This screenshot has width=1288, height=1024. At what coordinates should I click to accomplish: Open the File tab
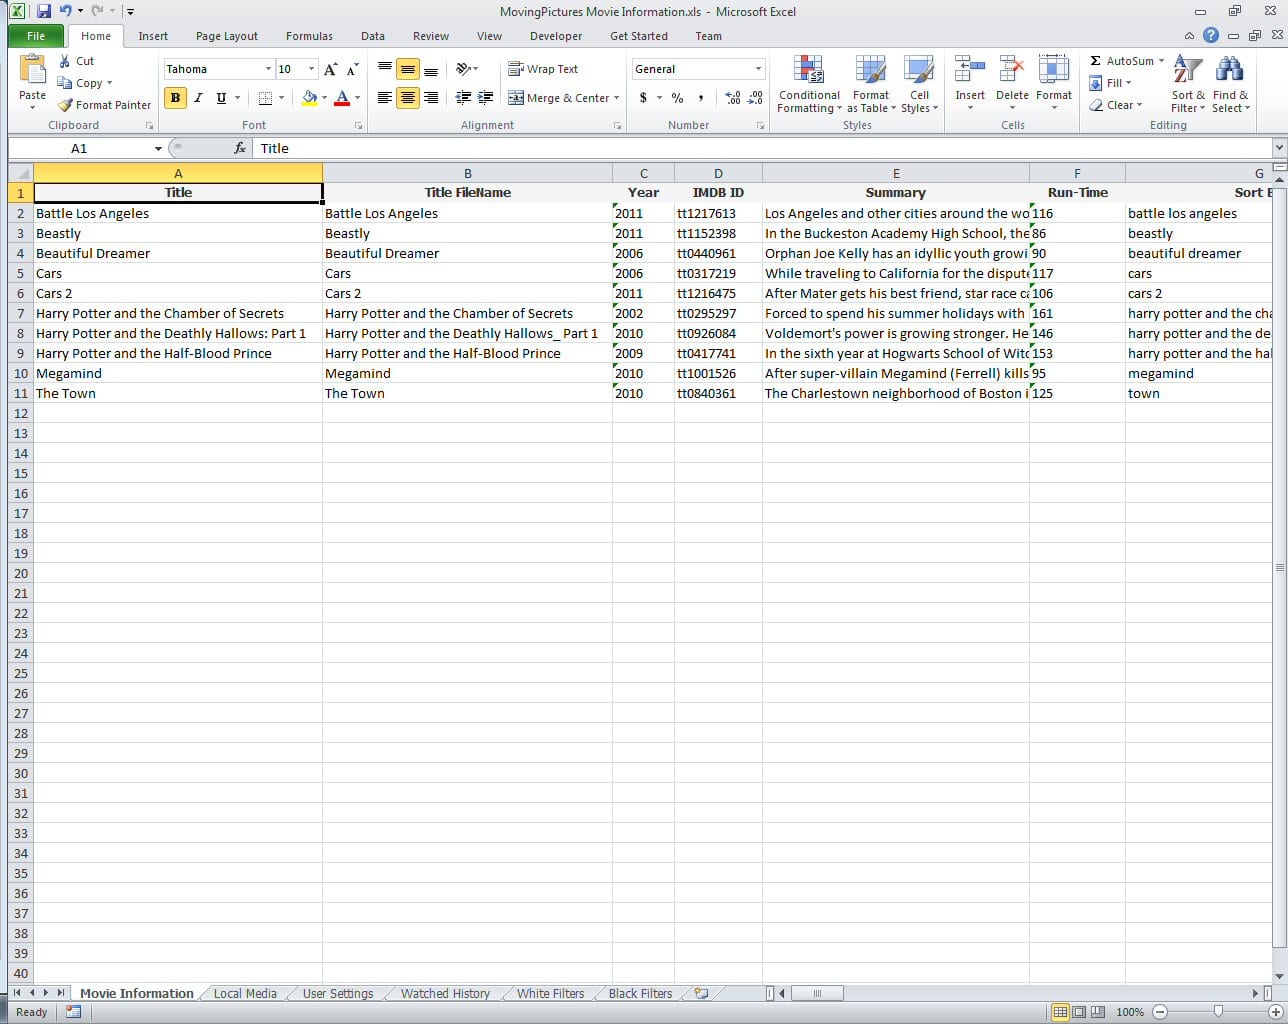tap(36, 36)
